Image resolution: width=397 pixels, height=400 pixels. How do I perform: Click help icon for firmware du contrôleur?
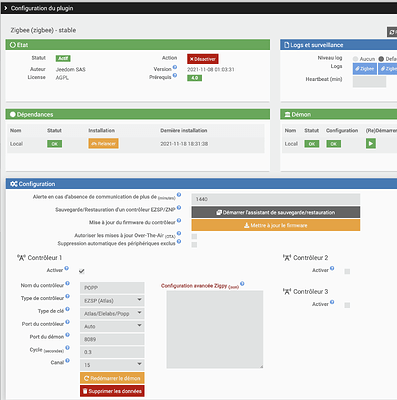[x=179, y=220]
